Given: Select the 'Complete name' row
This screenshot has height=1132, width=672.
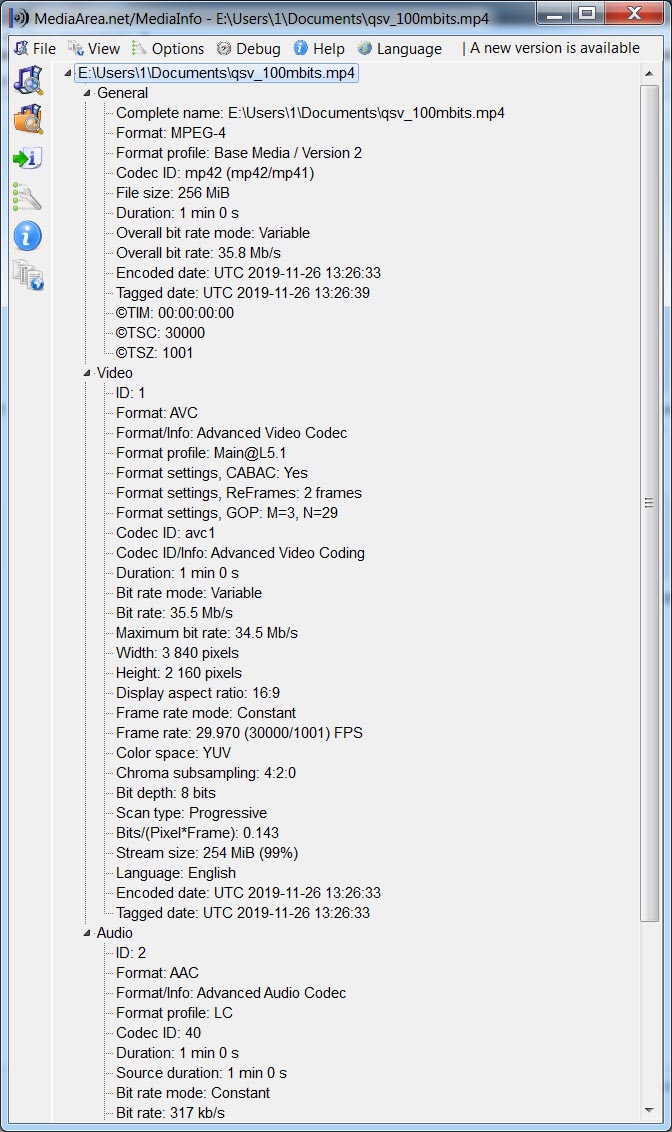Looking at the screenshot, I should pos(310,113).
